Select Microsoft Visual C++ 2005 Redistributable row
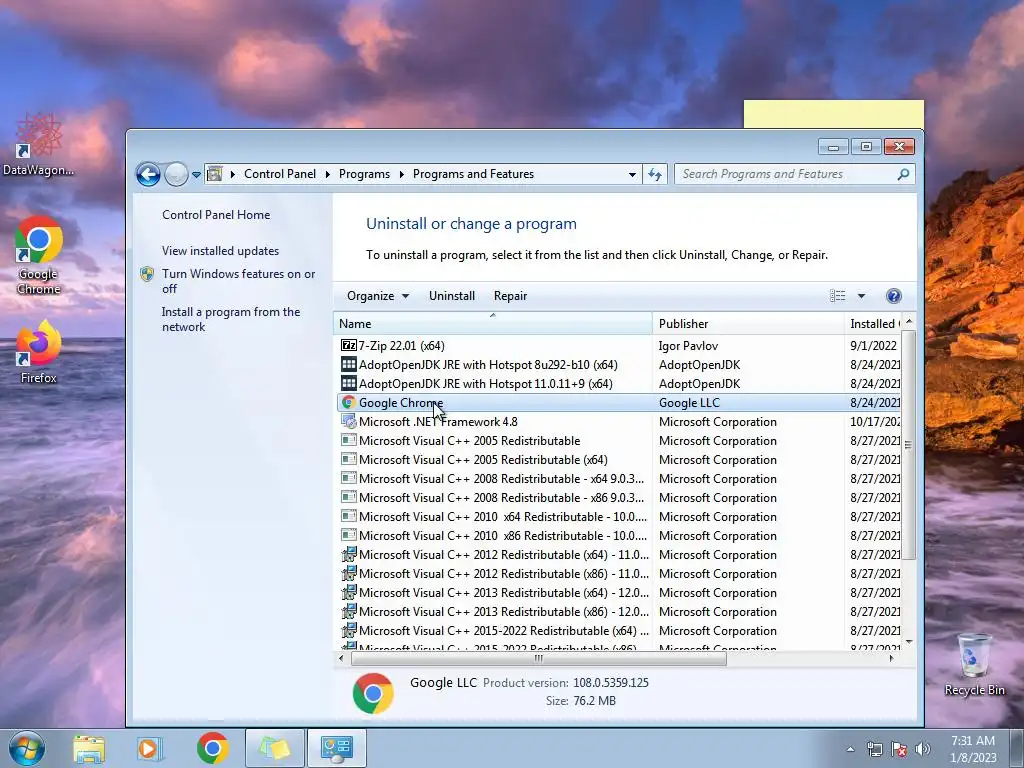 click(x=619, y=441)
